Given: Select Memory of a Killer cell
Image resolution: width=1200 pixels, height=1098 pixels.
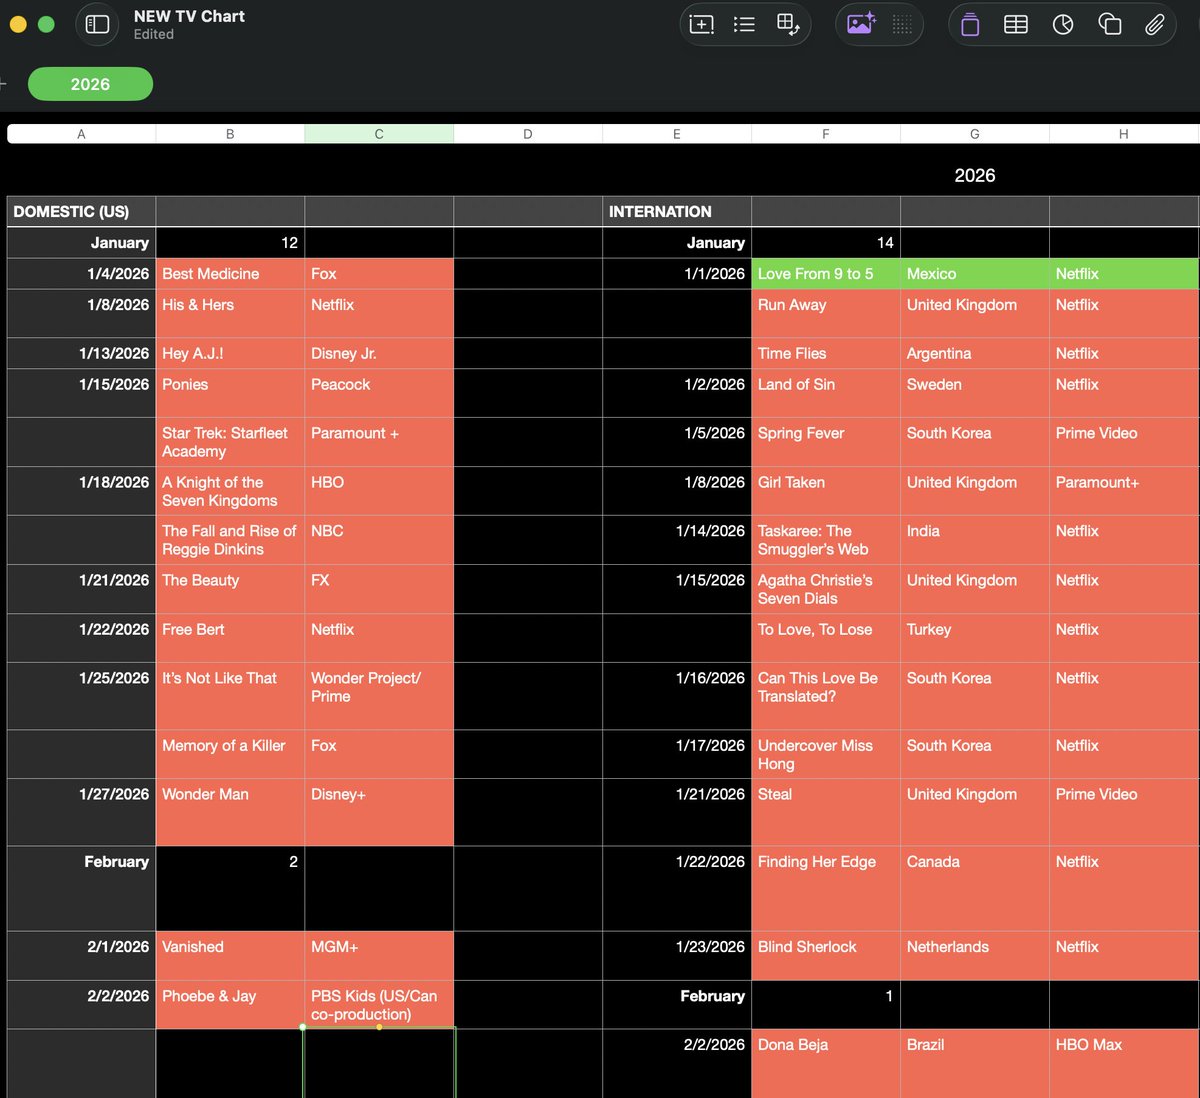Looking at the screenshot, I should pyautogui.click(x=230, y=754).
